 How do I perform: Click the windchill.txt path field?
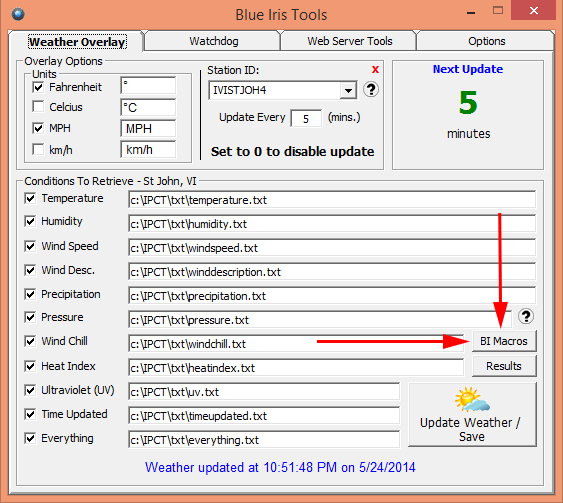point(296,344)
